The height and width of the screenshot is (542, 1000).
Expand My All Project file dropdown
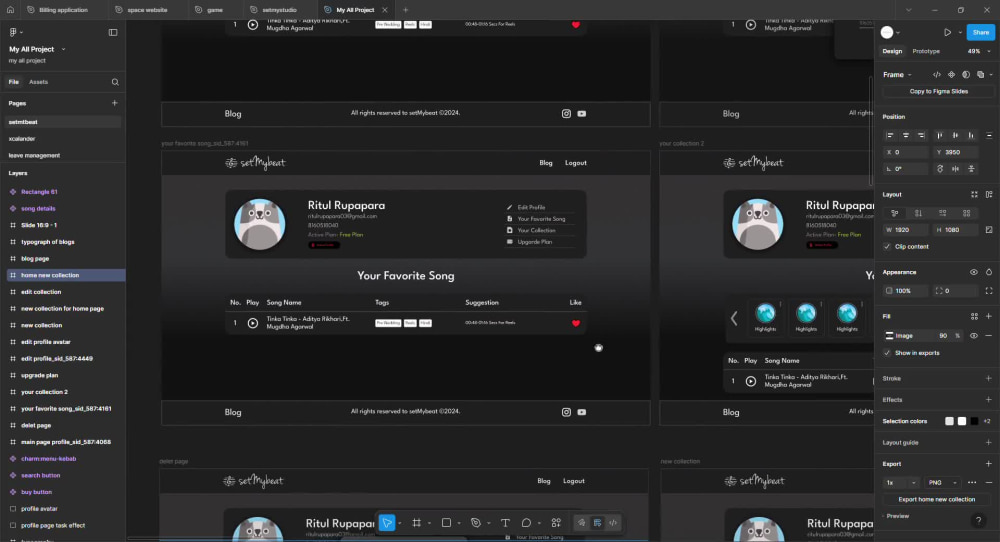pyautogui.click(x=63, y=49)
